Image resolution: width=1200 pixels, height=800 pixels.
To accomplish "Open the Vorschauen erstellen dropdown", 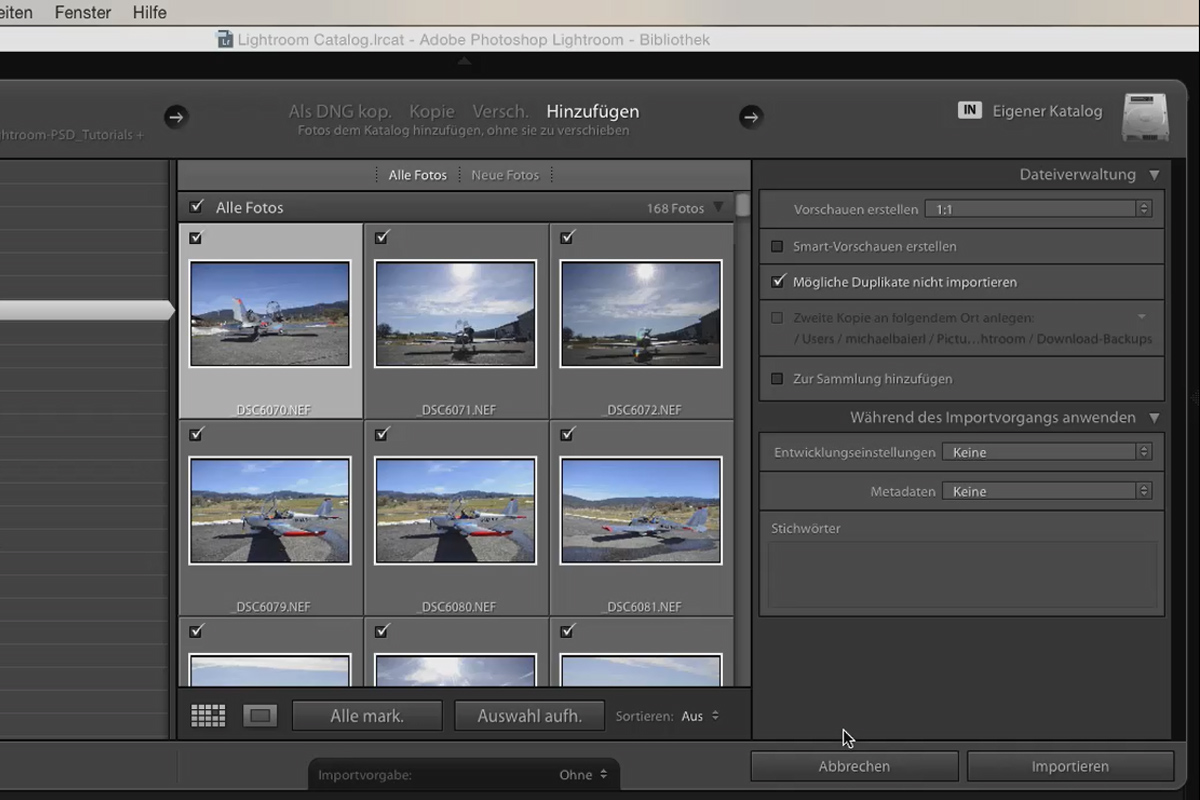I will pos(1038,210).
